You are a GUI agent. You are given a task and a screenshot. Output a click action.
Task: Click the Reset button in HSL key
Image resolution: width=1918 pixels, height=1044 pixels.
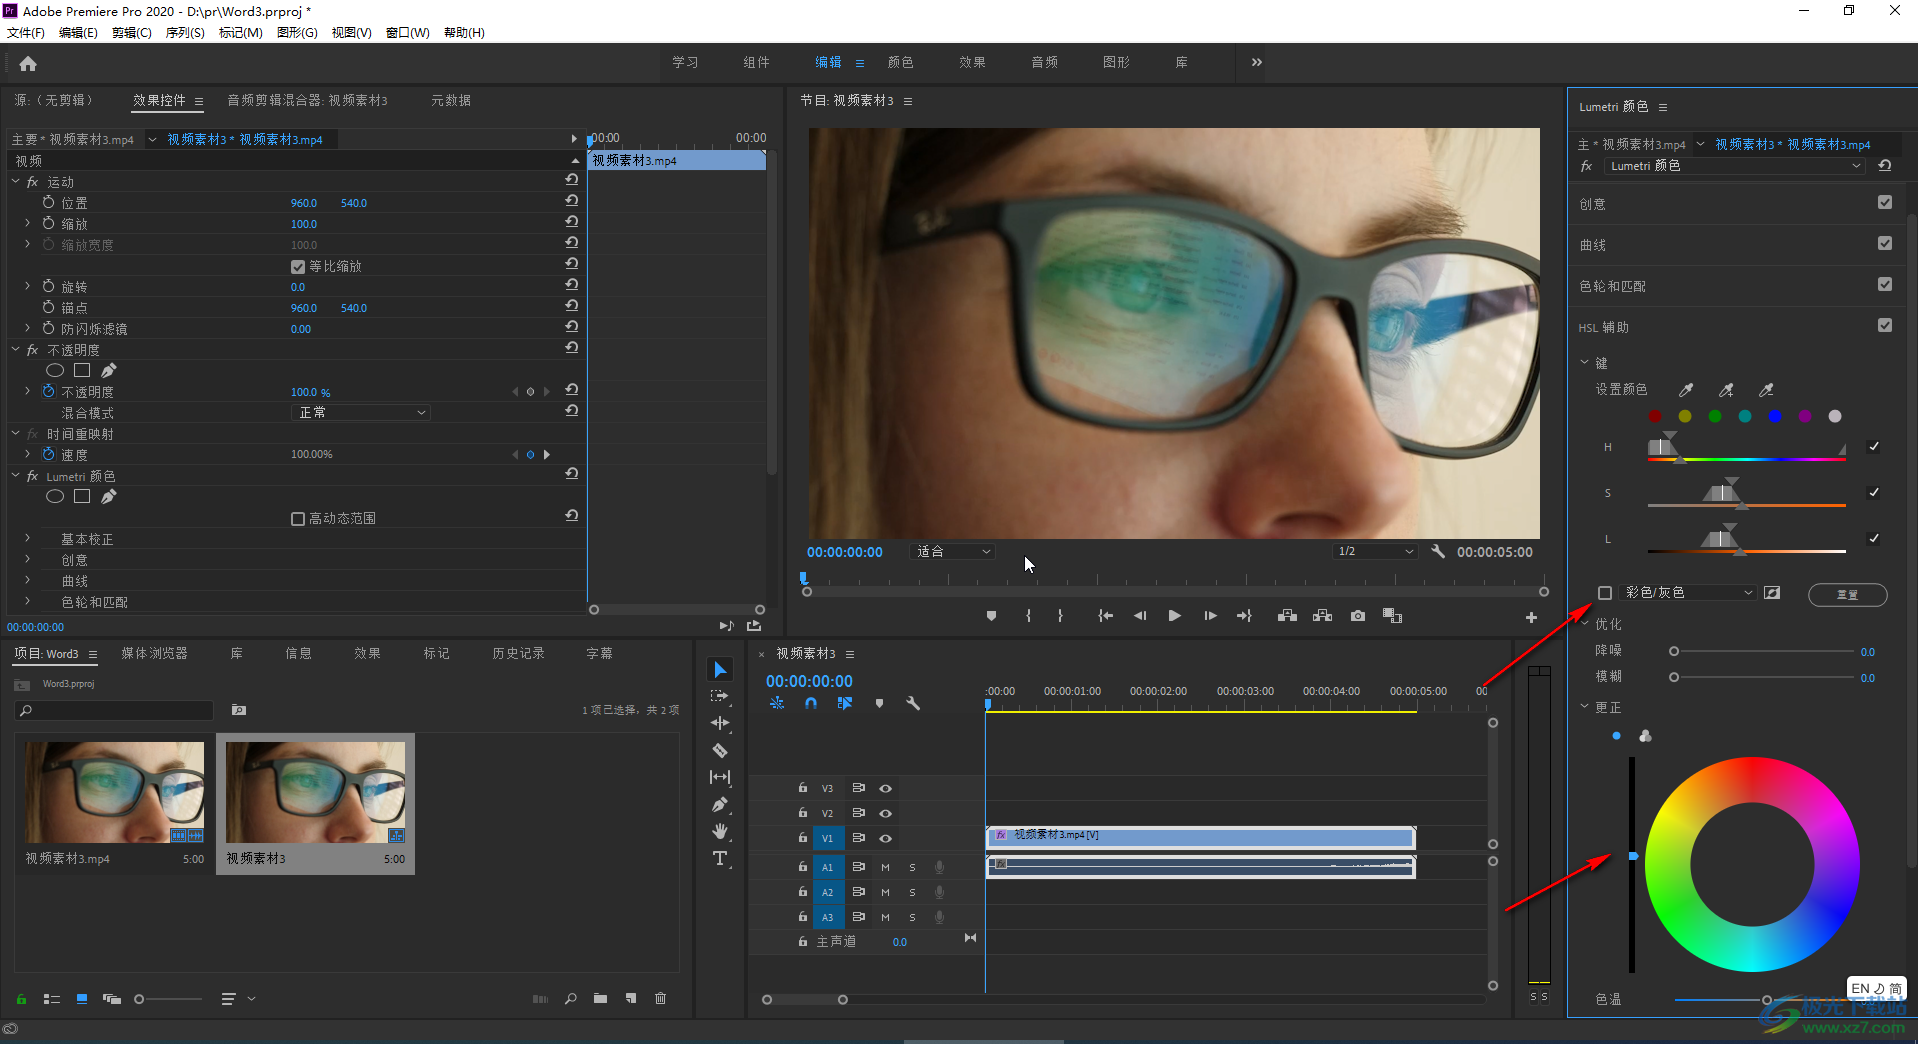1847,594
